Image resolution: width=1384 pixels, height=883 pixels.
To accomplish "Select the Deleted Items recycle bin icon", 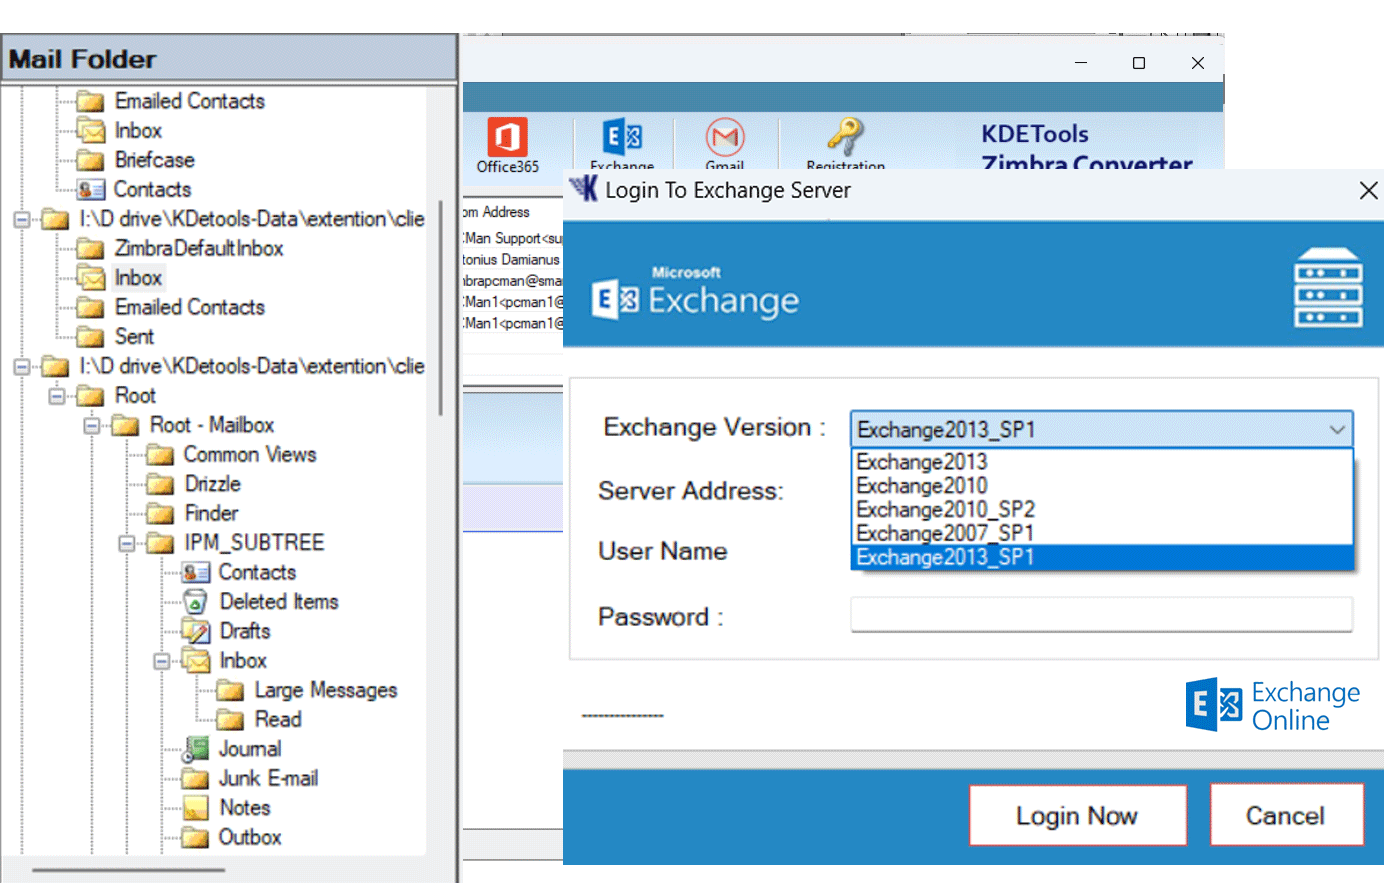I will tap(195, 602).
